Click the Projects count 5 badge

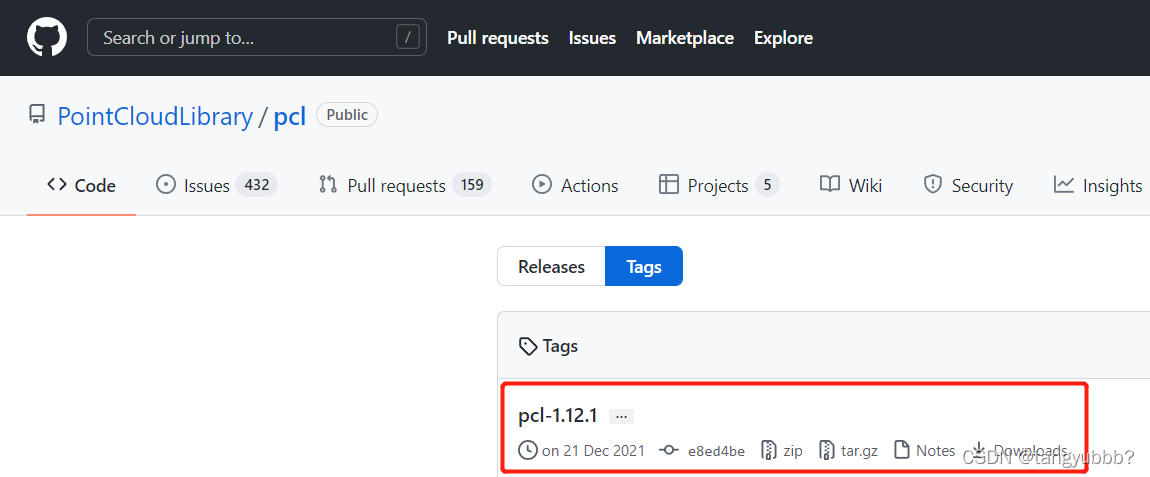(x=767, y=185)
